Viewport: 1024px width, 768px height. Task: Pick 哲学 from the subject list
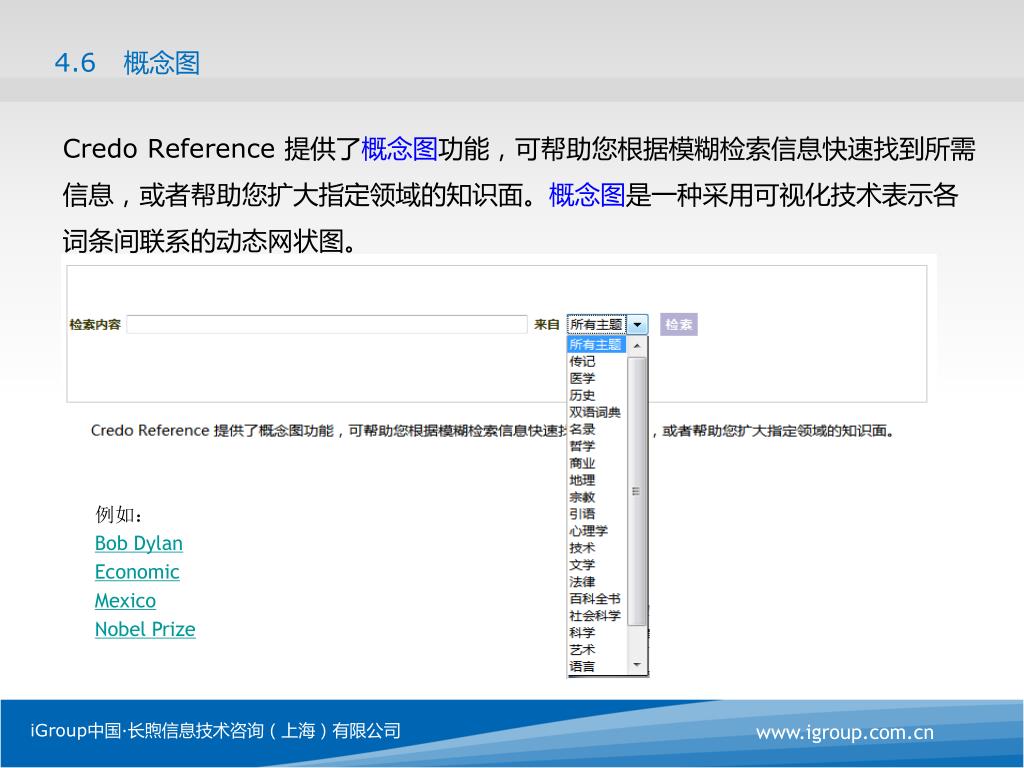(582, 446)
